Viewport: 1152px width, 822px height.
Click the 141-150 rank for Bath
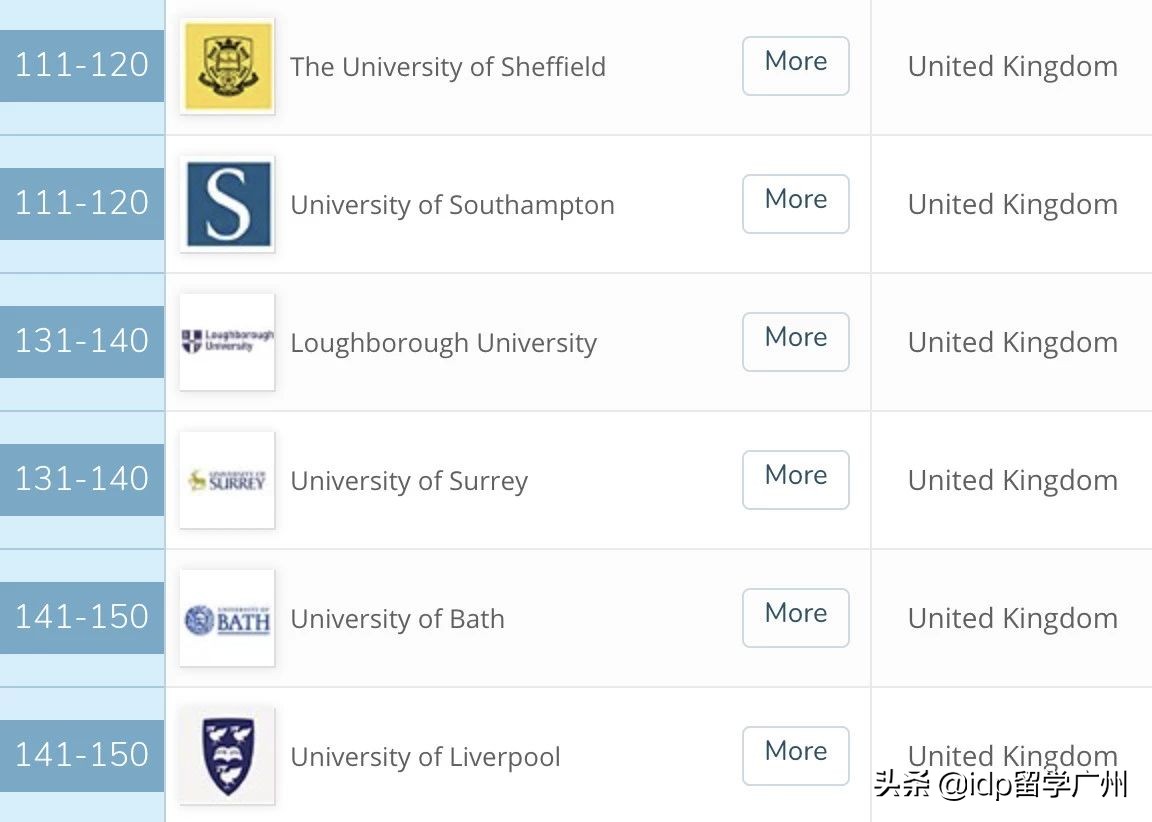82,617
